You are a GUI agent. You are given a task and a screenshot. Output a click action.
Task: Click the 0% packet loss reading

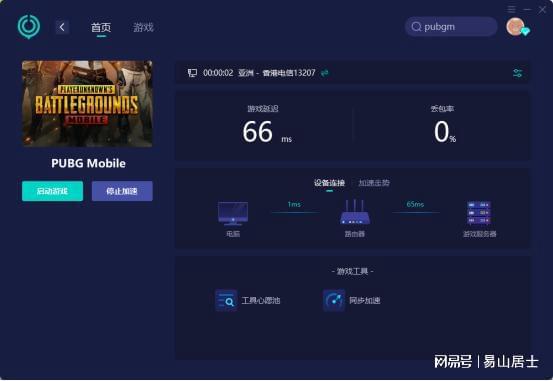pos(445,132)
